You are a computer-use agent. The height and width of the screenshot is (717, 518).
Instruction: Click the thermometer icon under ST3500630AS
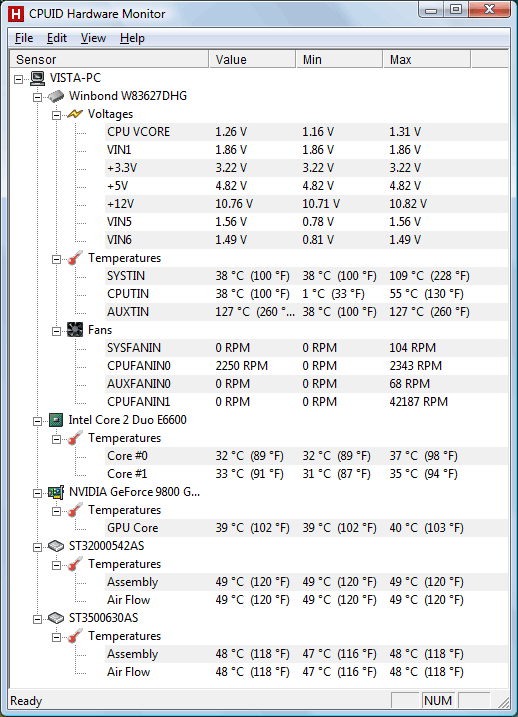[75, 636]
